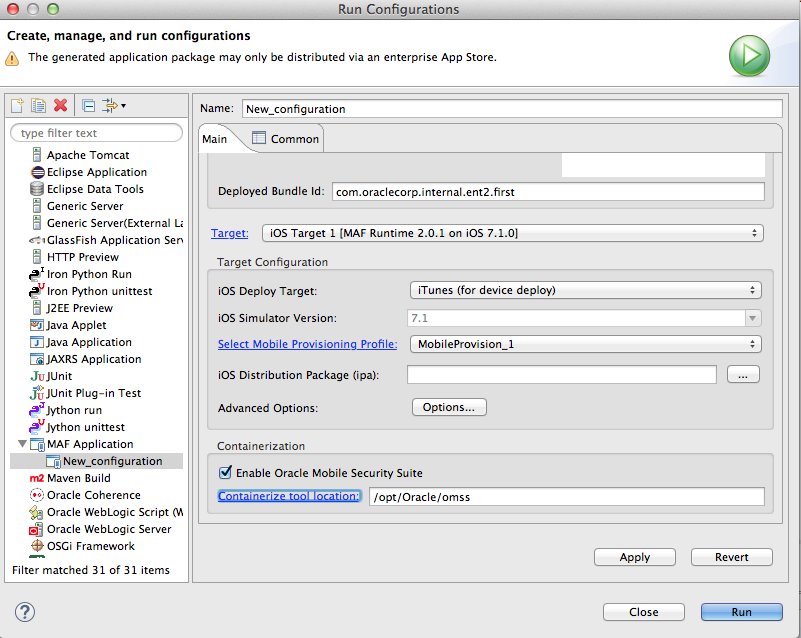Viewport: 801px width, 638px height.
Task: Click the Eclipse Data Tools database icon
Action: pos(37,189)
